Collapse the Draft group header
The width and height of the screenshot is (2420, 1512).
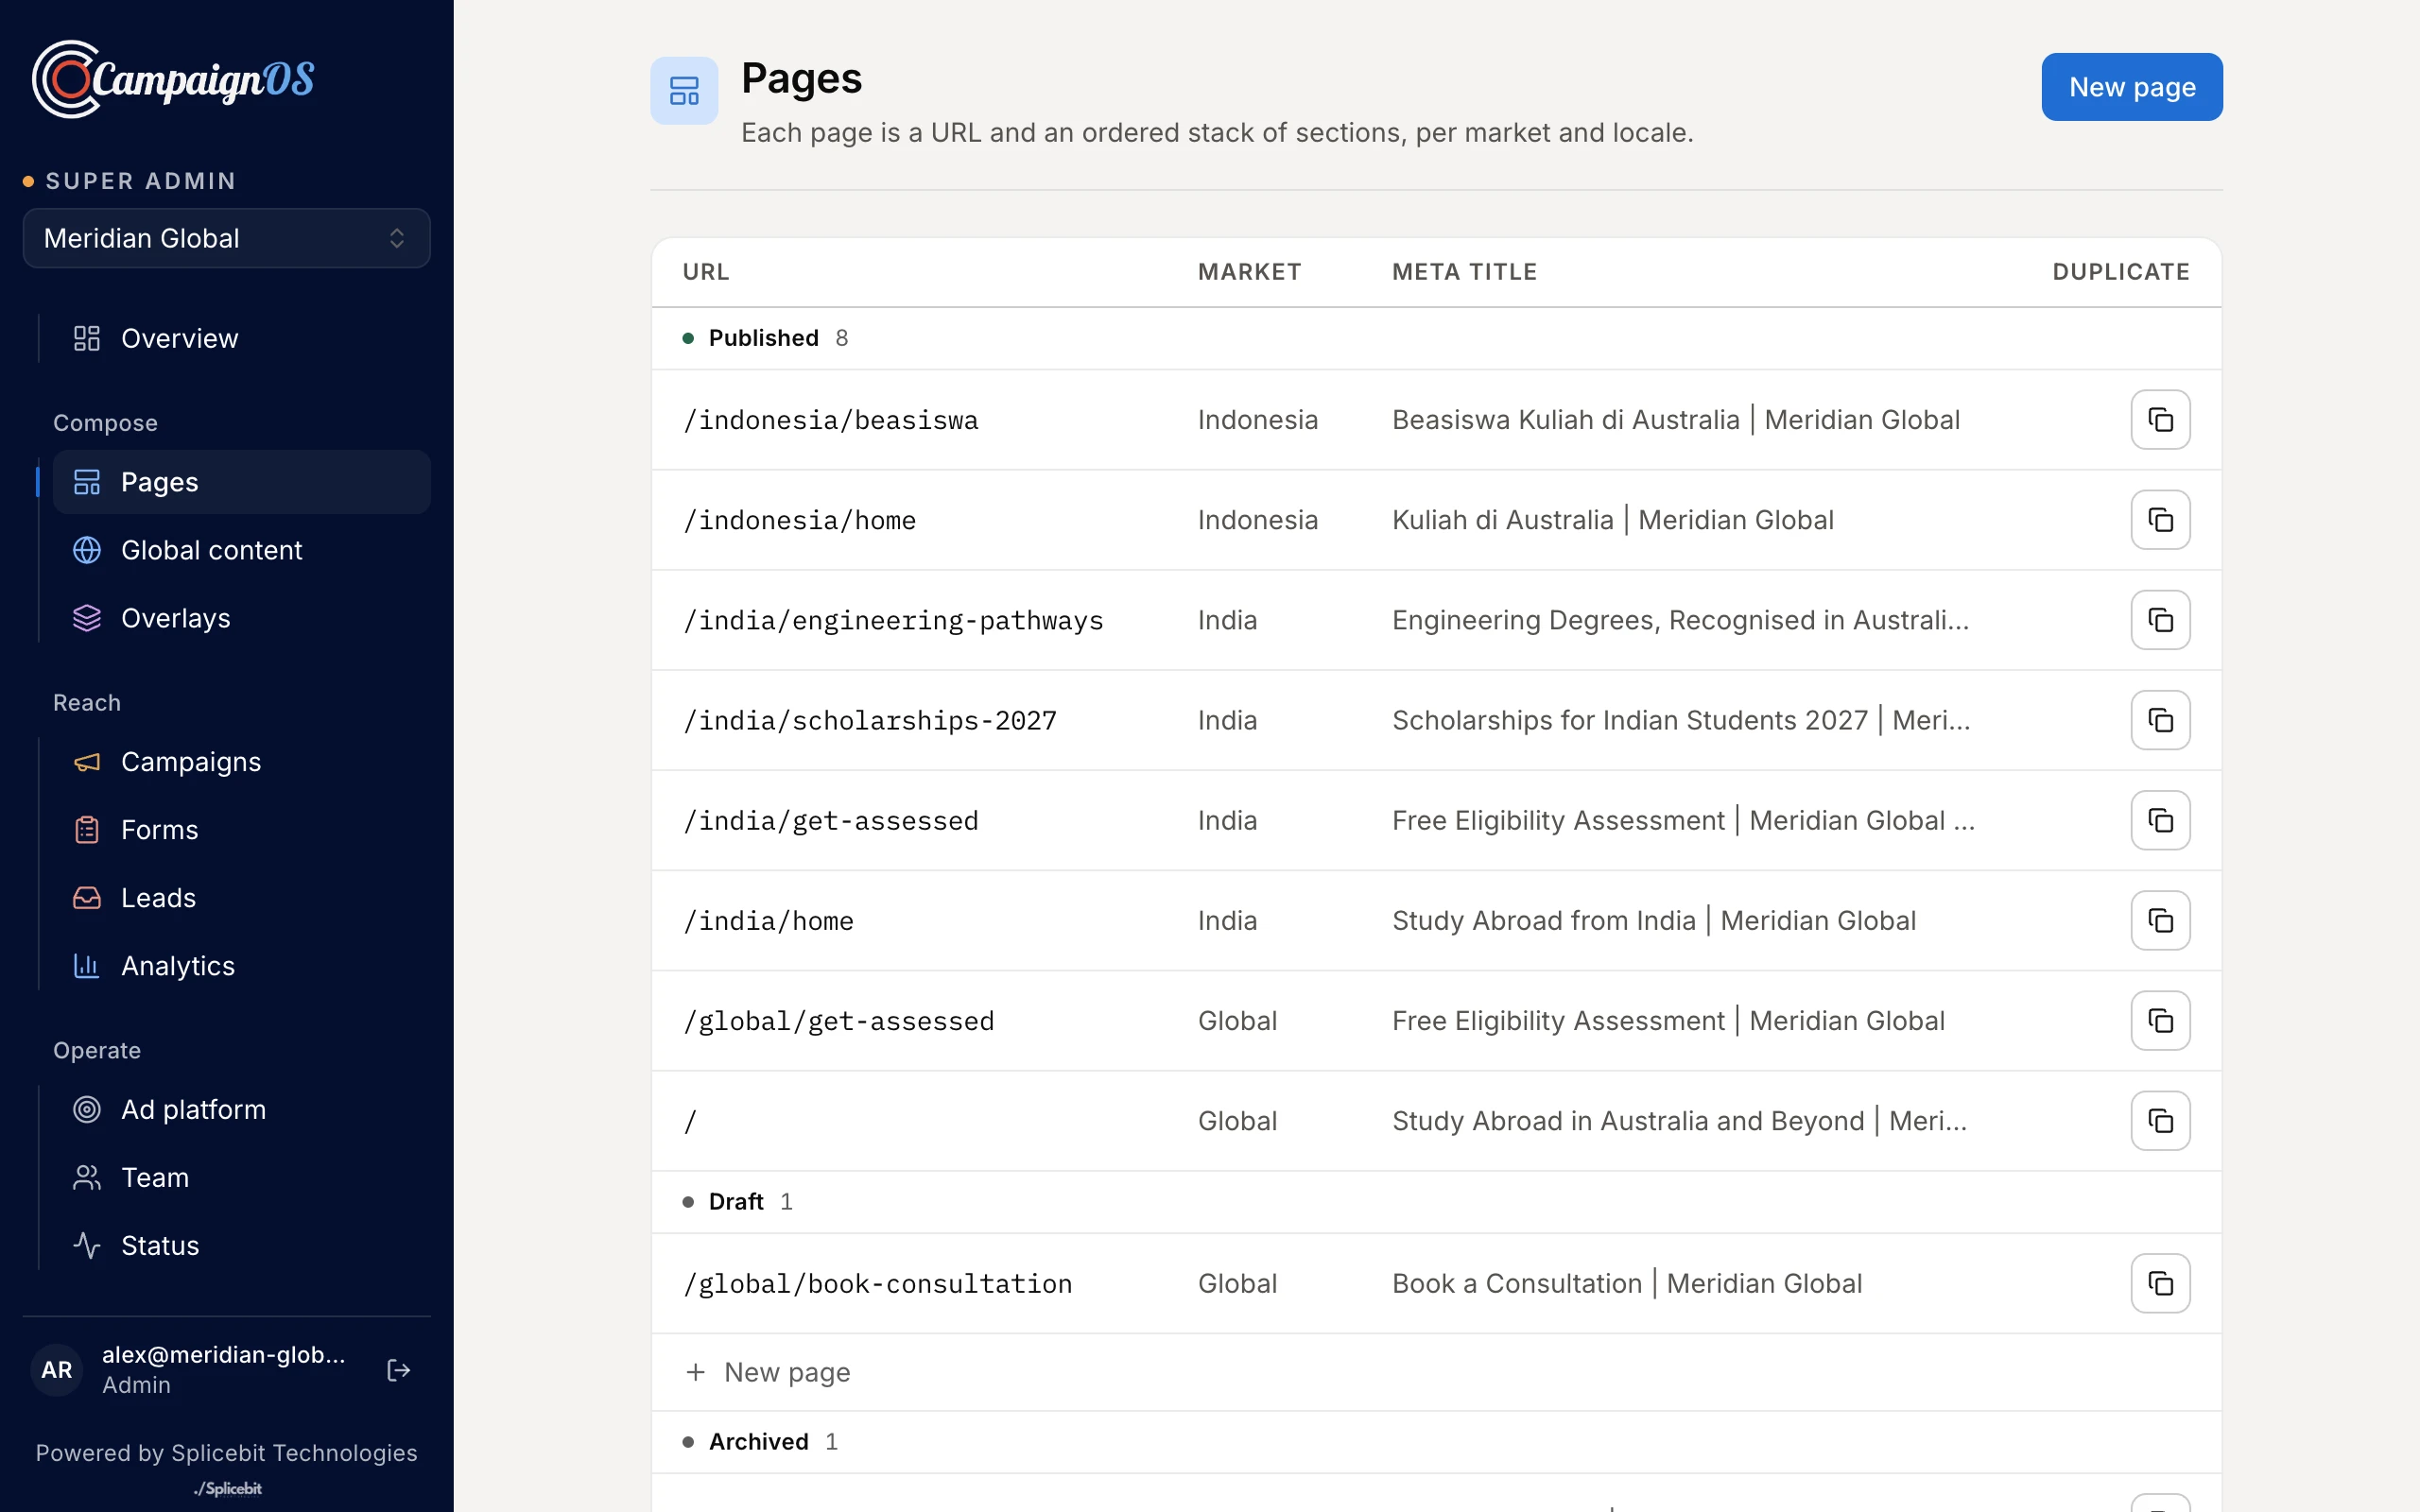pyautogui.click(x=1436, y=1201)
